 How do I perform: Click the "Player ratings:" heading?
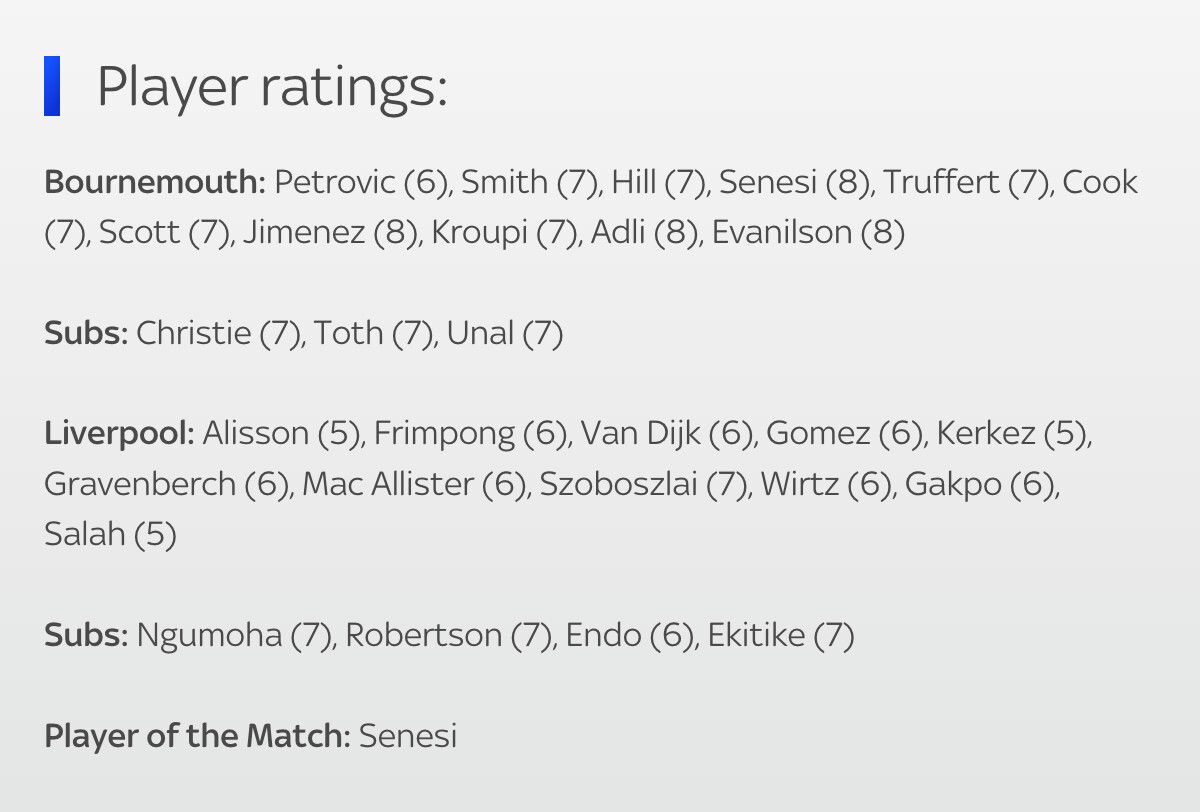[271, 87]
